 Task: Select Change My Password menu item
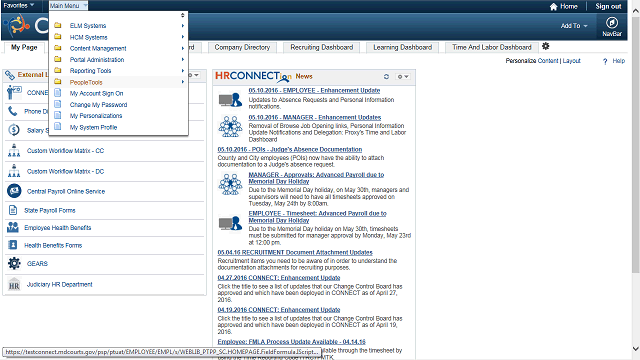tap(98, 104)
